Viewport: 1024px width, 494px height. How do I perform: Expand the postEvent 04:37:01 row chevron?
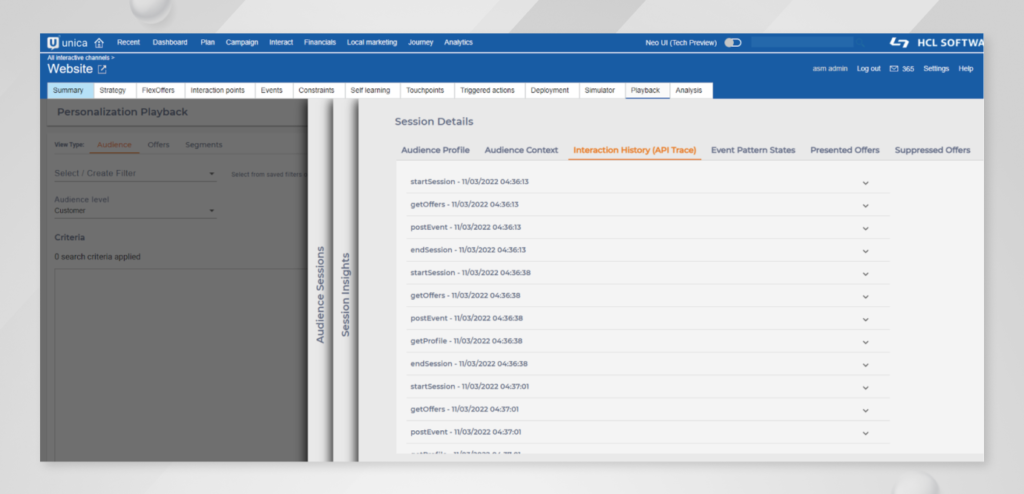pos(865,432)
